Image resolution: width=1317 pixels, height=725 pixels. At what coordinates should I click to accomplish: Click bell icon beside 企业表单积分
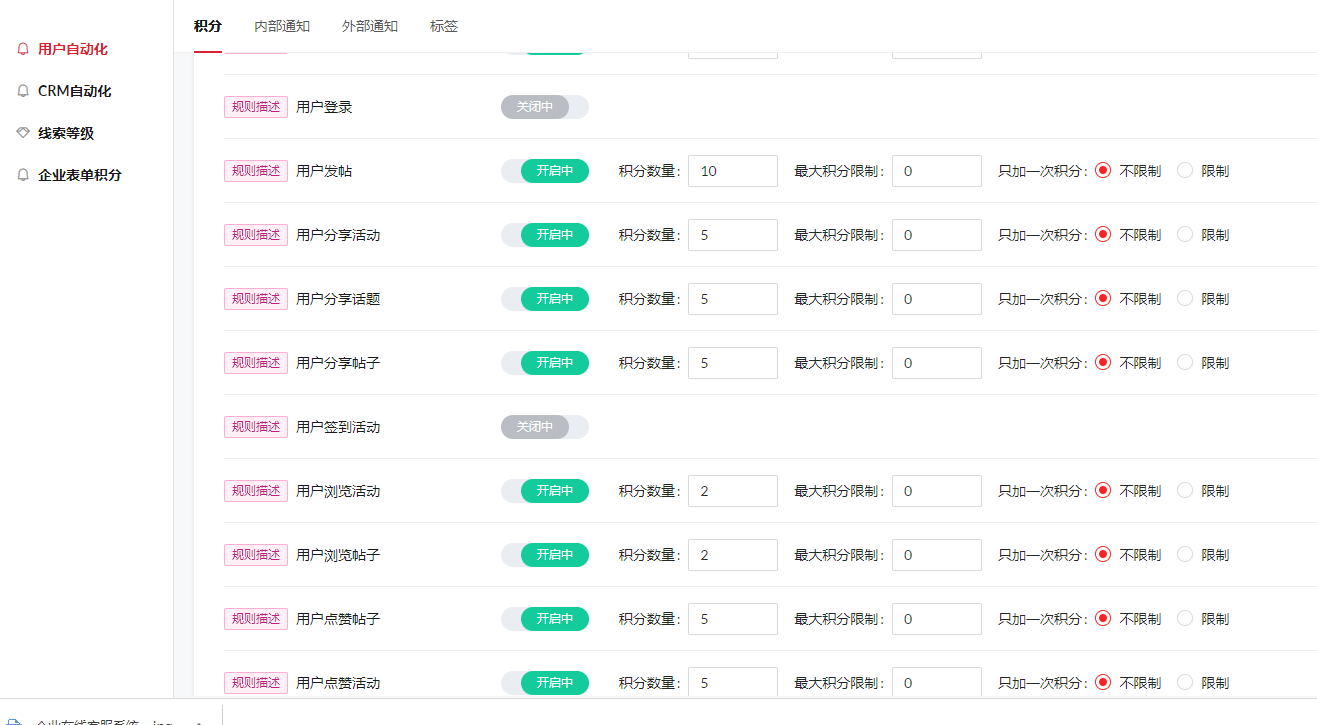coord(23,175)
